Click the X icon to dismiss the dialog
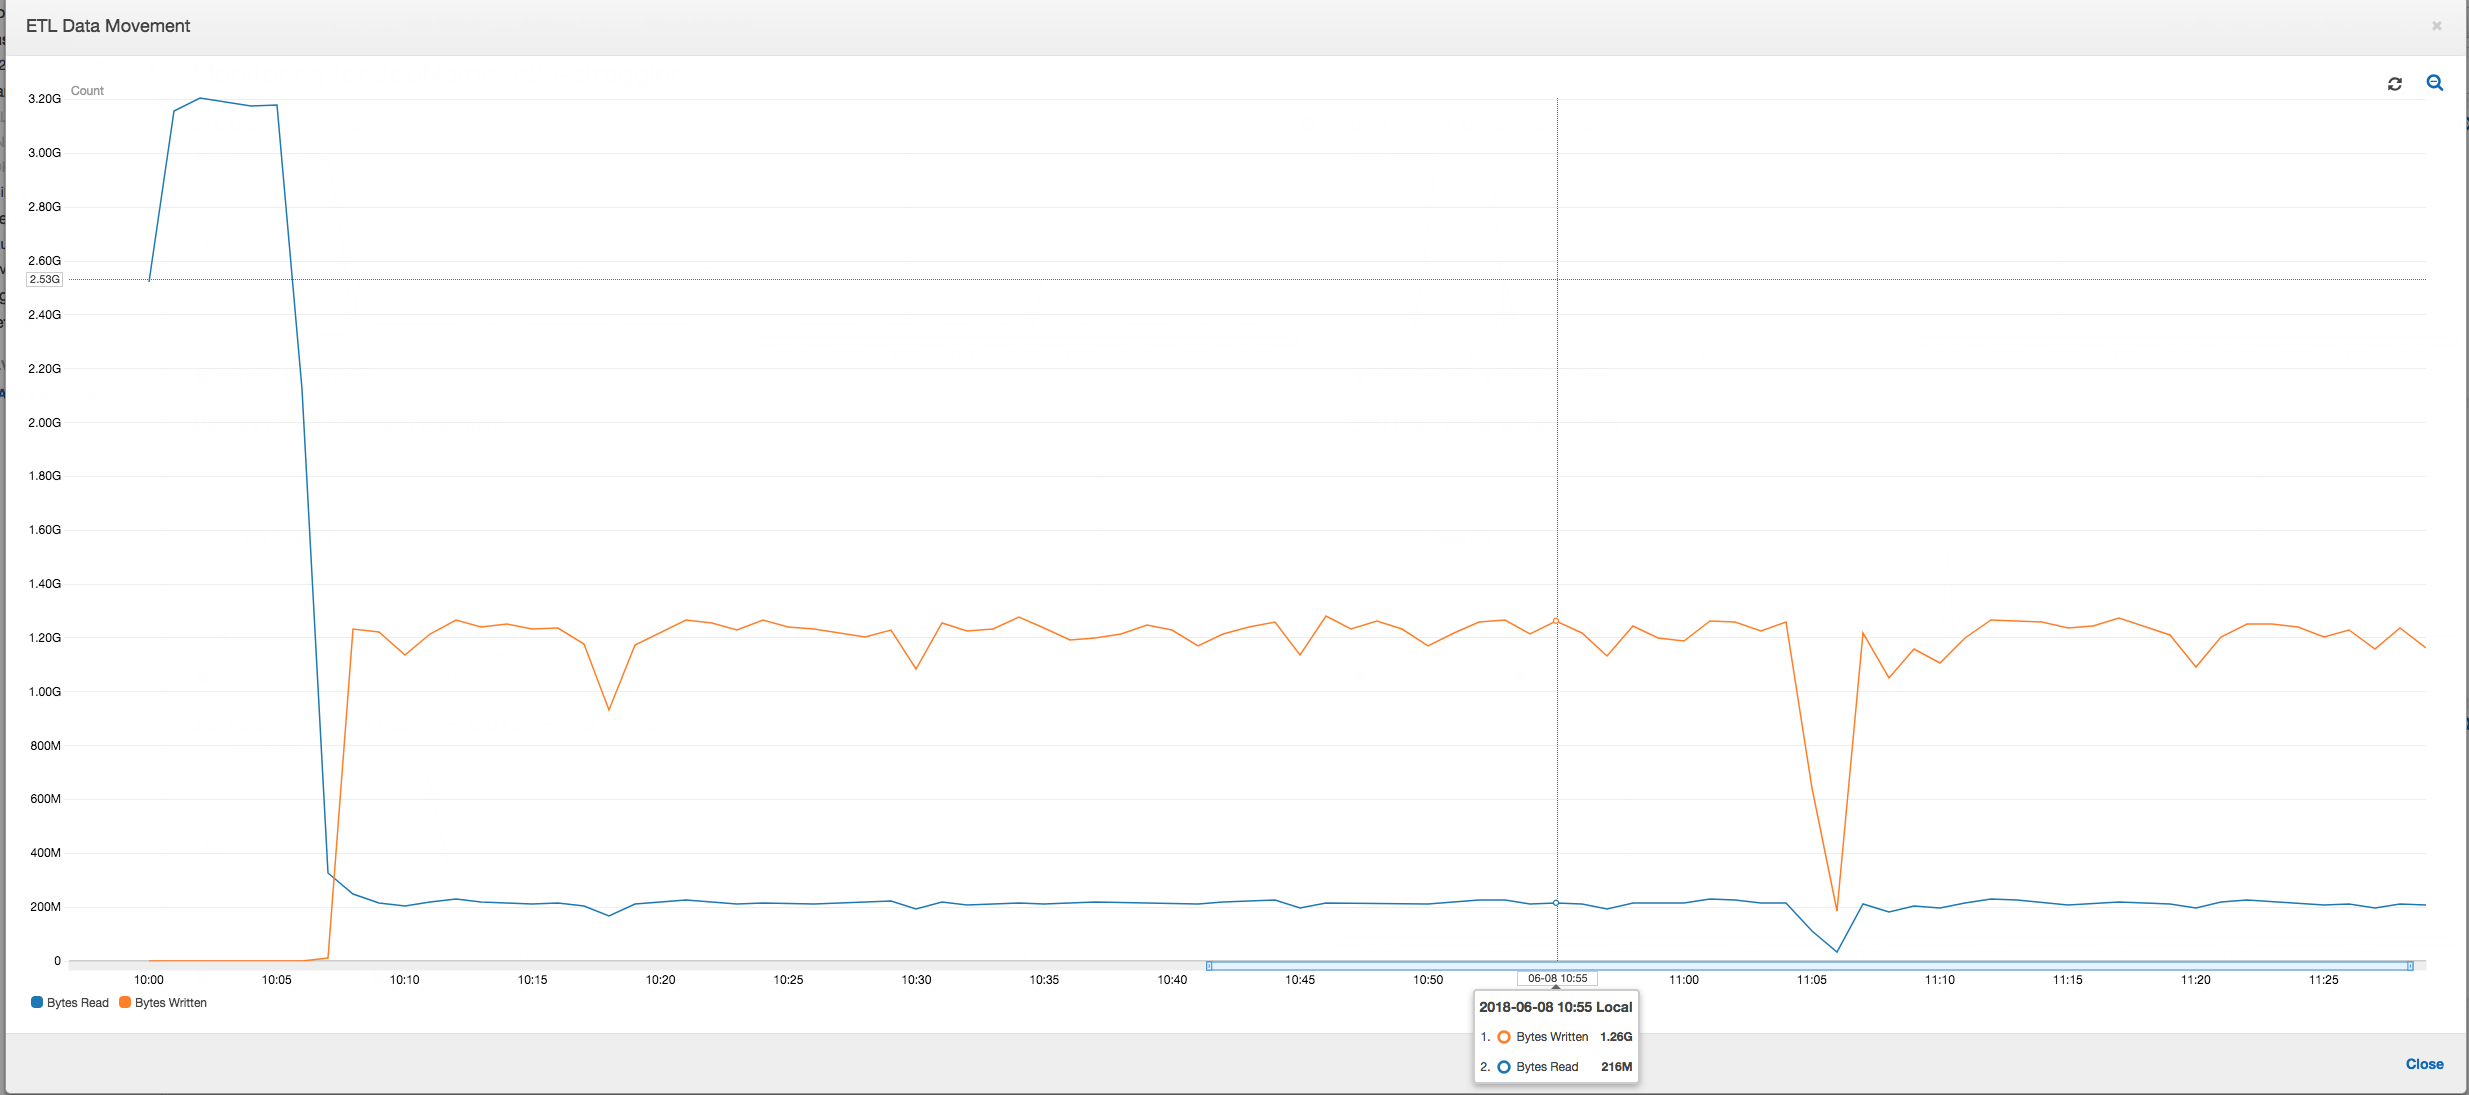The image size is (2469, 1095). tap(2435, 26)
